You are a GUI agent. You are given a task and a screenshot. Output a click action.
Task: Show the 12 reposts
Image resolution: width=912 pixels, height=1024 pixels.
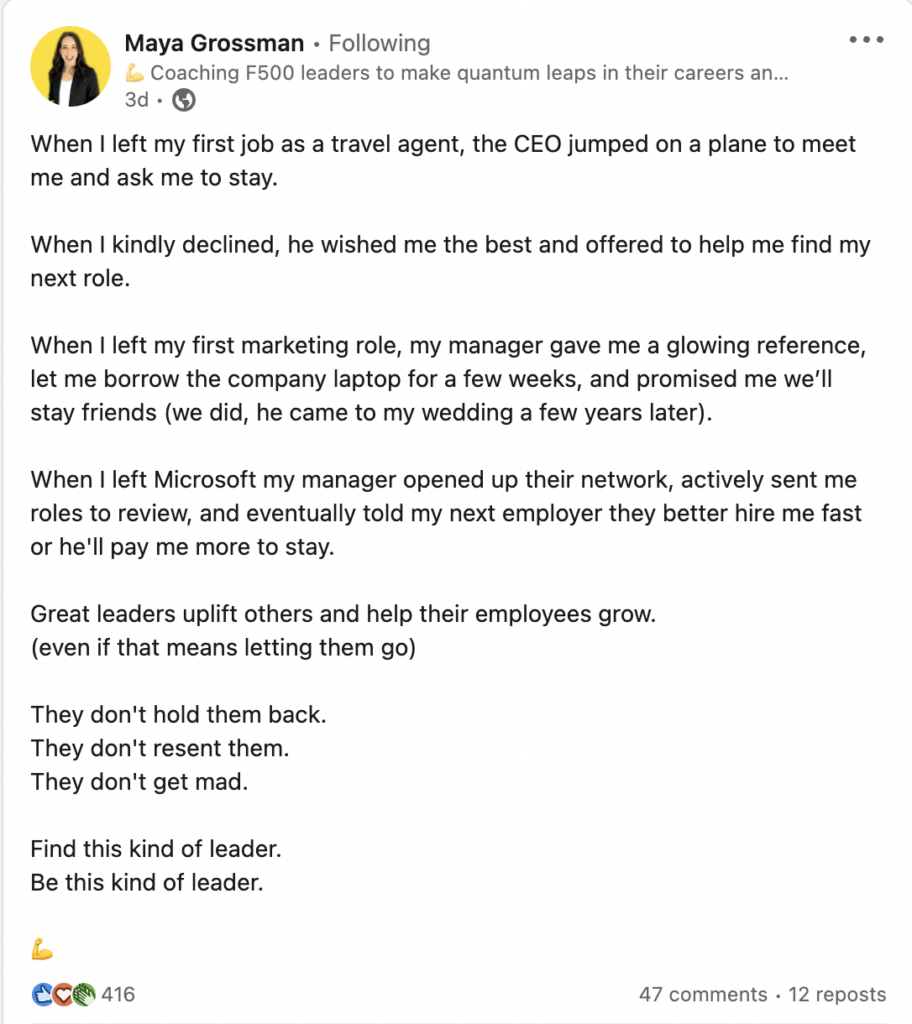click(837, 994)
